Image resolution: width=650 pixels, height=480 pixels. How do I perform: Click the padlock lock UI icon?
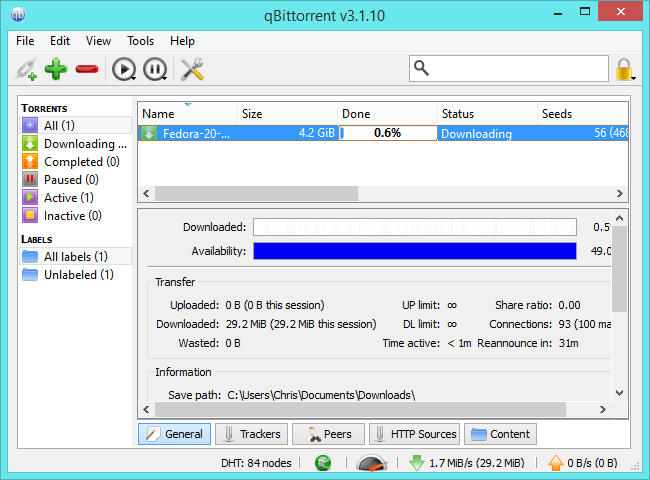coord(625,69)
